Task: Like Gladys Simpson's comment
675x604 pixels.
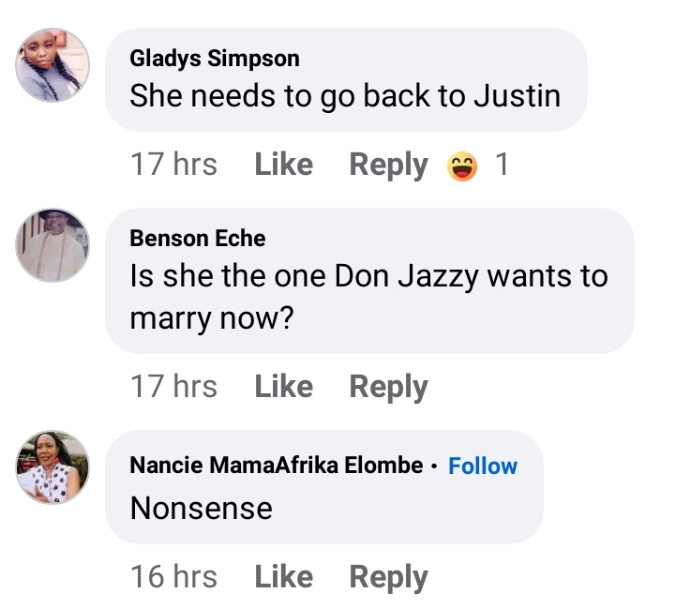Action: point(284,165)
